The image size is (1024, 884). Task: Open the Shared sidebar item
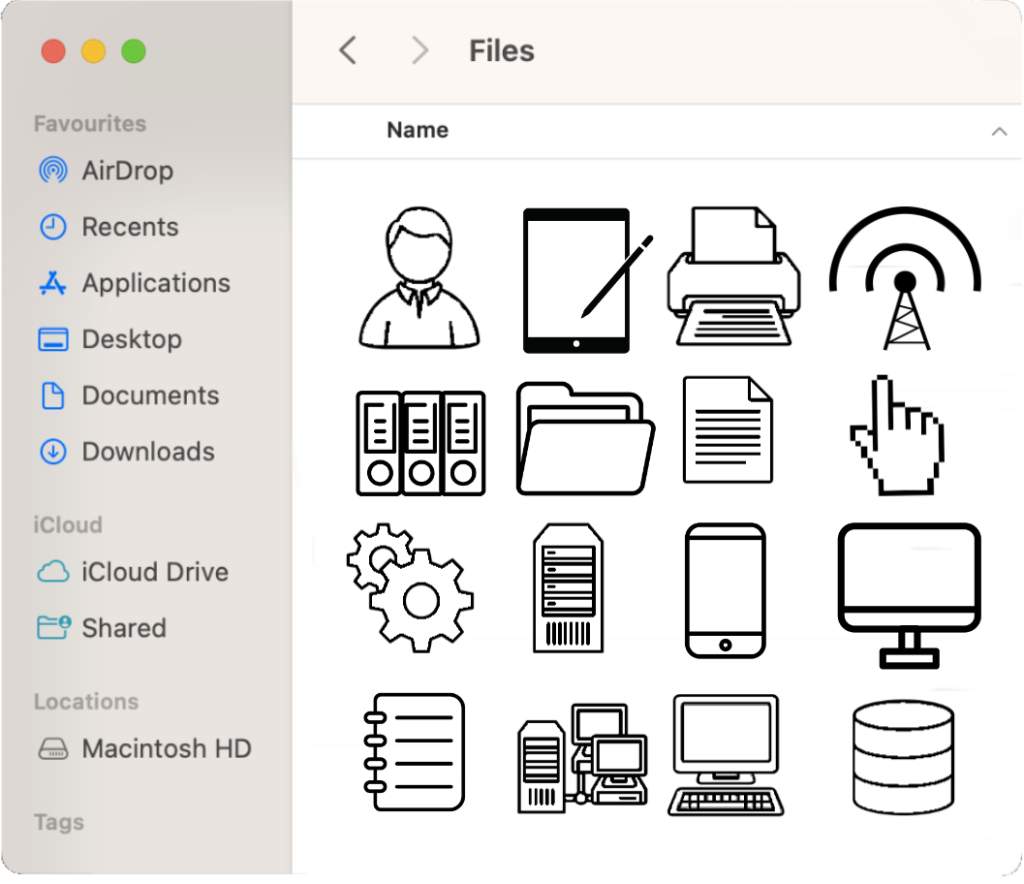[x=102, y=628]
